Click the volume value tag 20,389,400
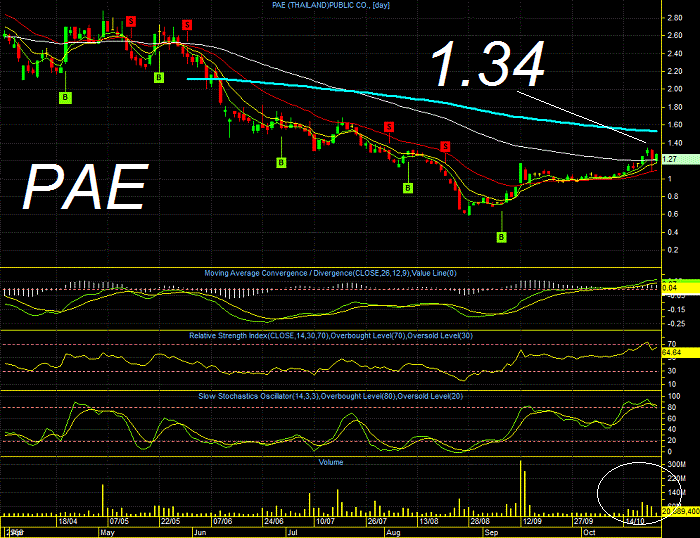Viewport: 700px width, 538px height. 680,511
